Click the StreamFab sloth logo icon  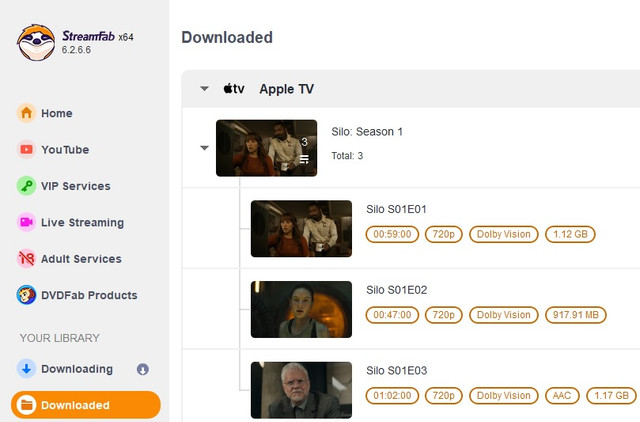(36, 42)
